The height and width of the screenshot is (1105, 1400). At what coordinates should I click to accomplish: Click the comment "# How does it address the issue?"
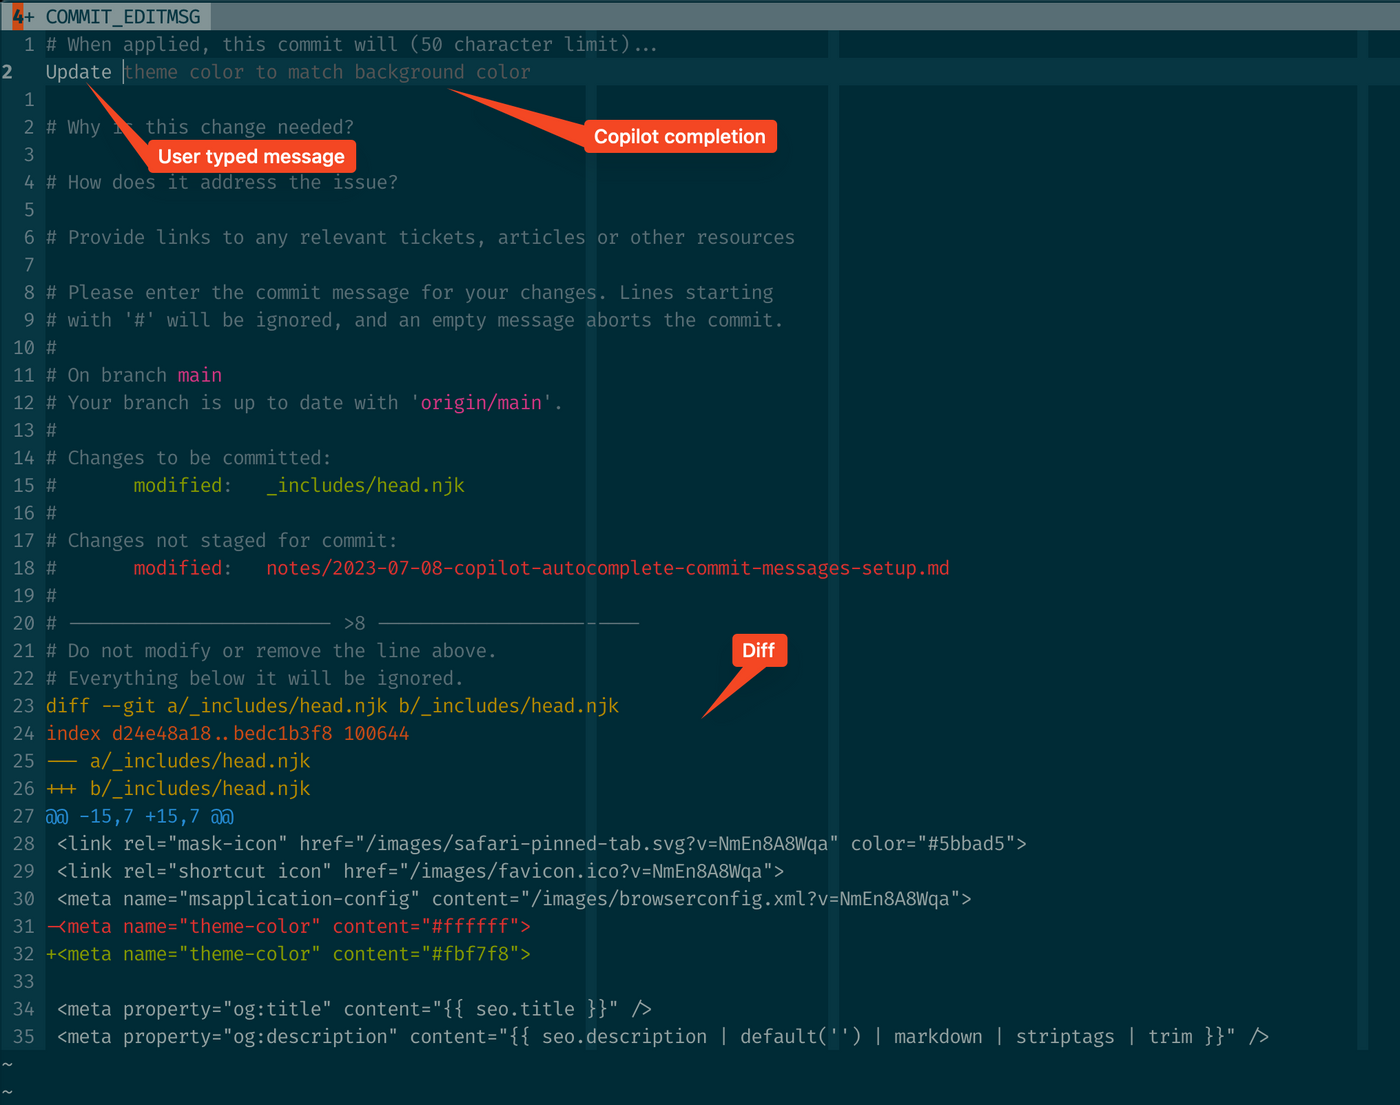pyautogui.click(x=222, y=182)
